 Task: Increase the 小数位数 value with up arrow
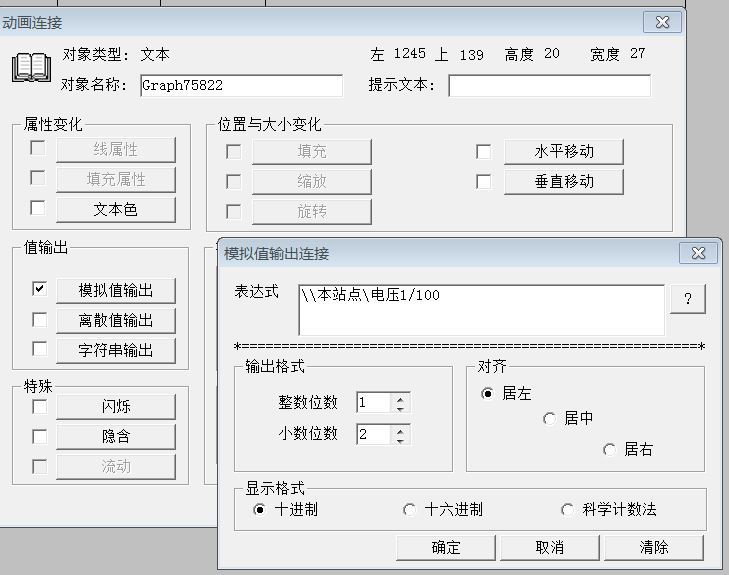tap(401, 430)
